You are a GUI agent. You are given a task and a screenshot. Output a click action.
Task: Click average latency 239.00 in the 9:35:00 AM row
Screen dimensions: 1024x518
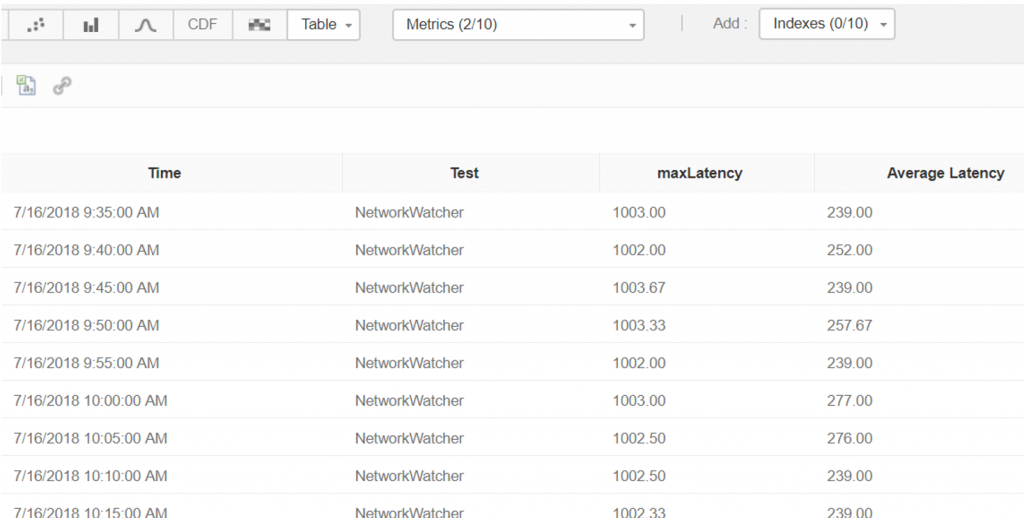[x=849, y=212]
